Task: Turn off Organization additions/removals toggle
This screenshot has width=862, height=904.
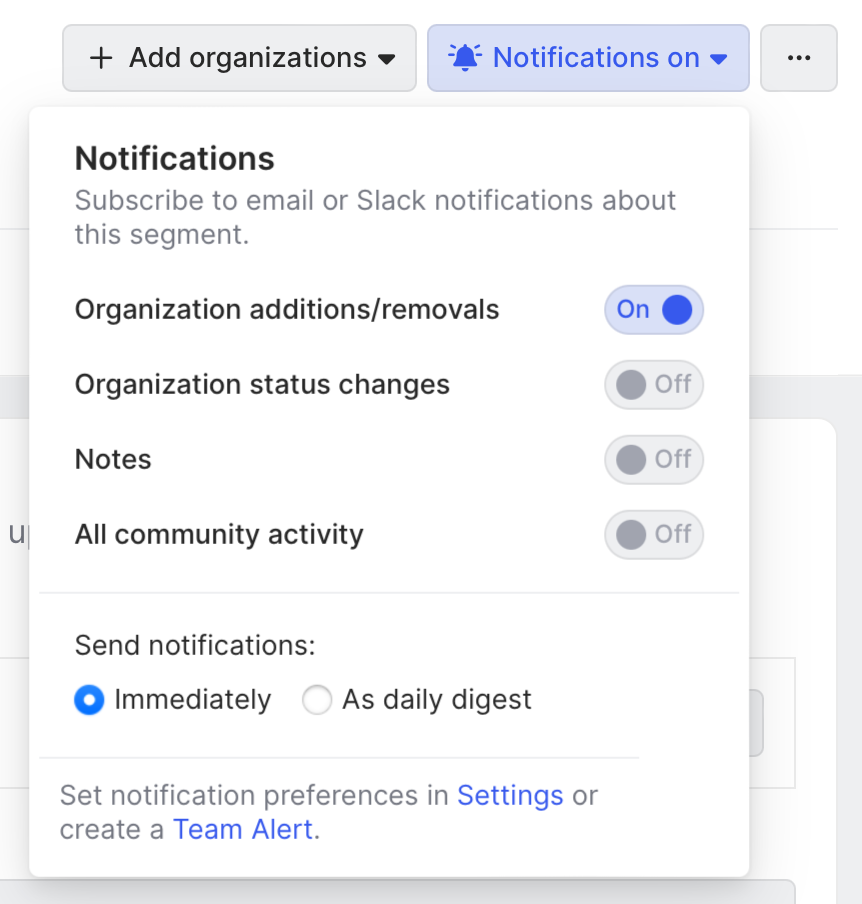Action: point(654,310)
